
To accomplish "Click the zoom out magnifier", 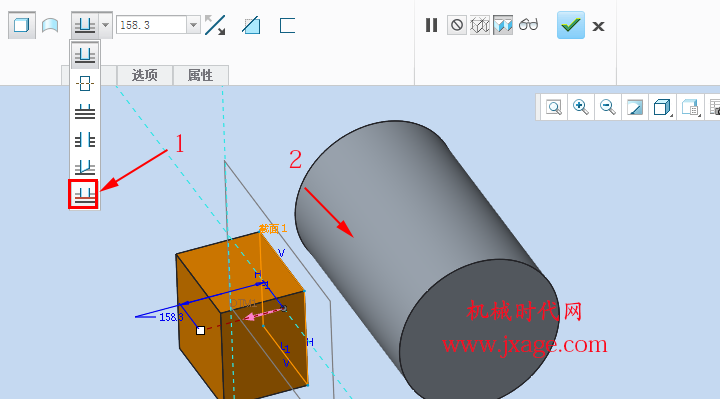I will (608, 107).
